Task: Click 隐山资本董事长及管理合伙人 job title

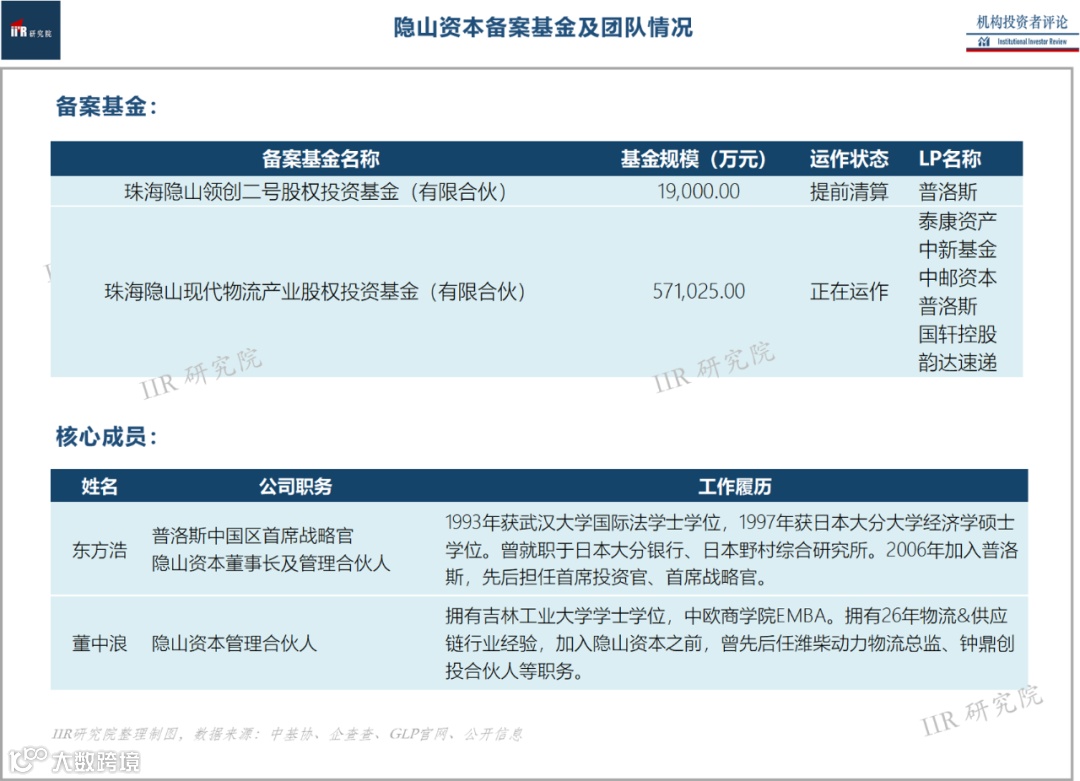Action: [x=271, y=563]
